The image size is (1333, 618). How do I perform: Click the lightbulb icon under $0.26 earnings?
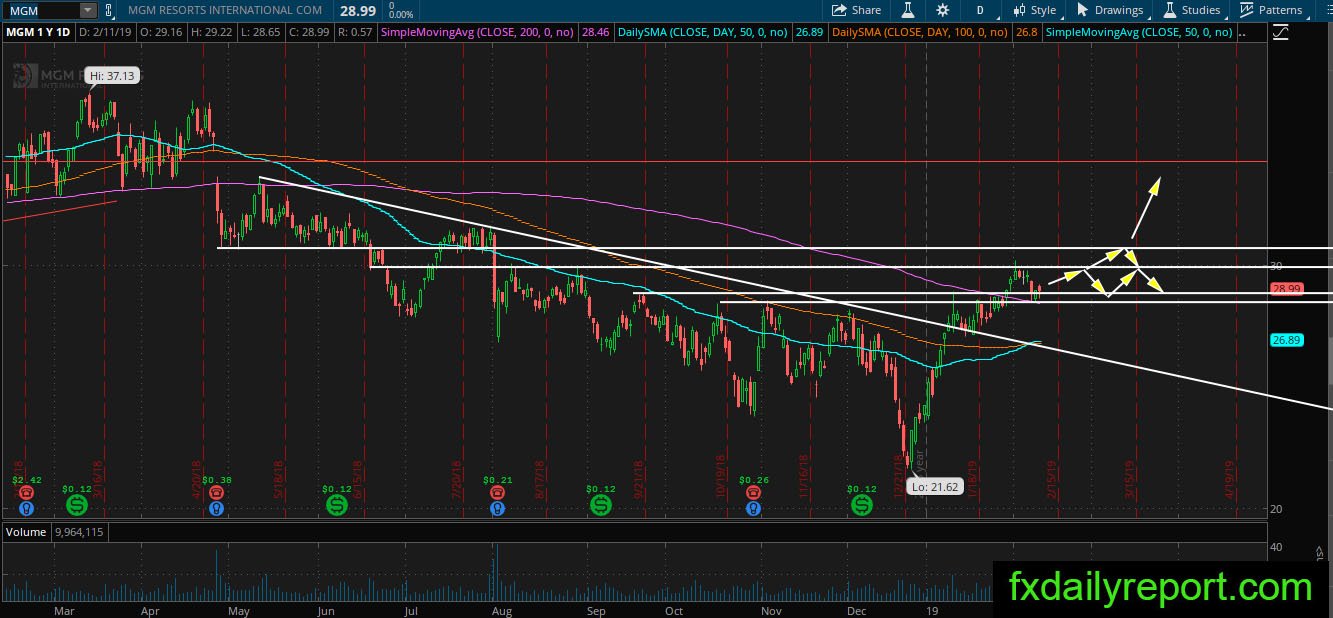click(751, 508)
